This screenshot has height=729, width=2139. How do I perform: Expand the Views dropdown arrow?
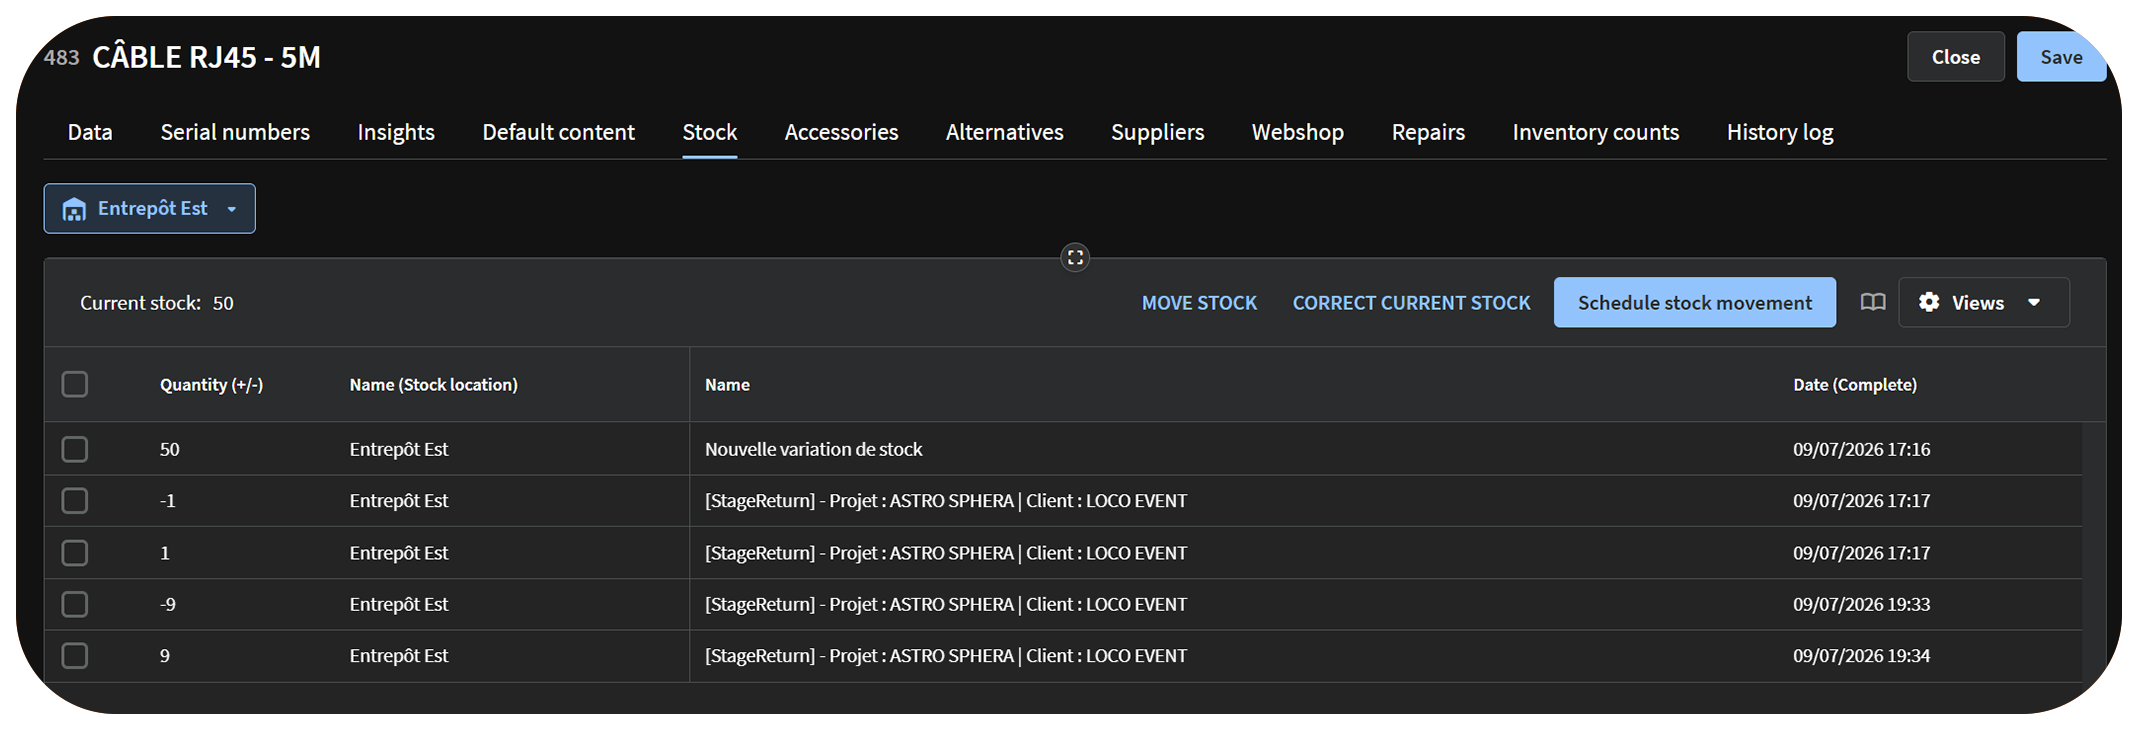[2034, 302]
